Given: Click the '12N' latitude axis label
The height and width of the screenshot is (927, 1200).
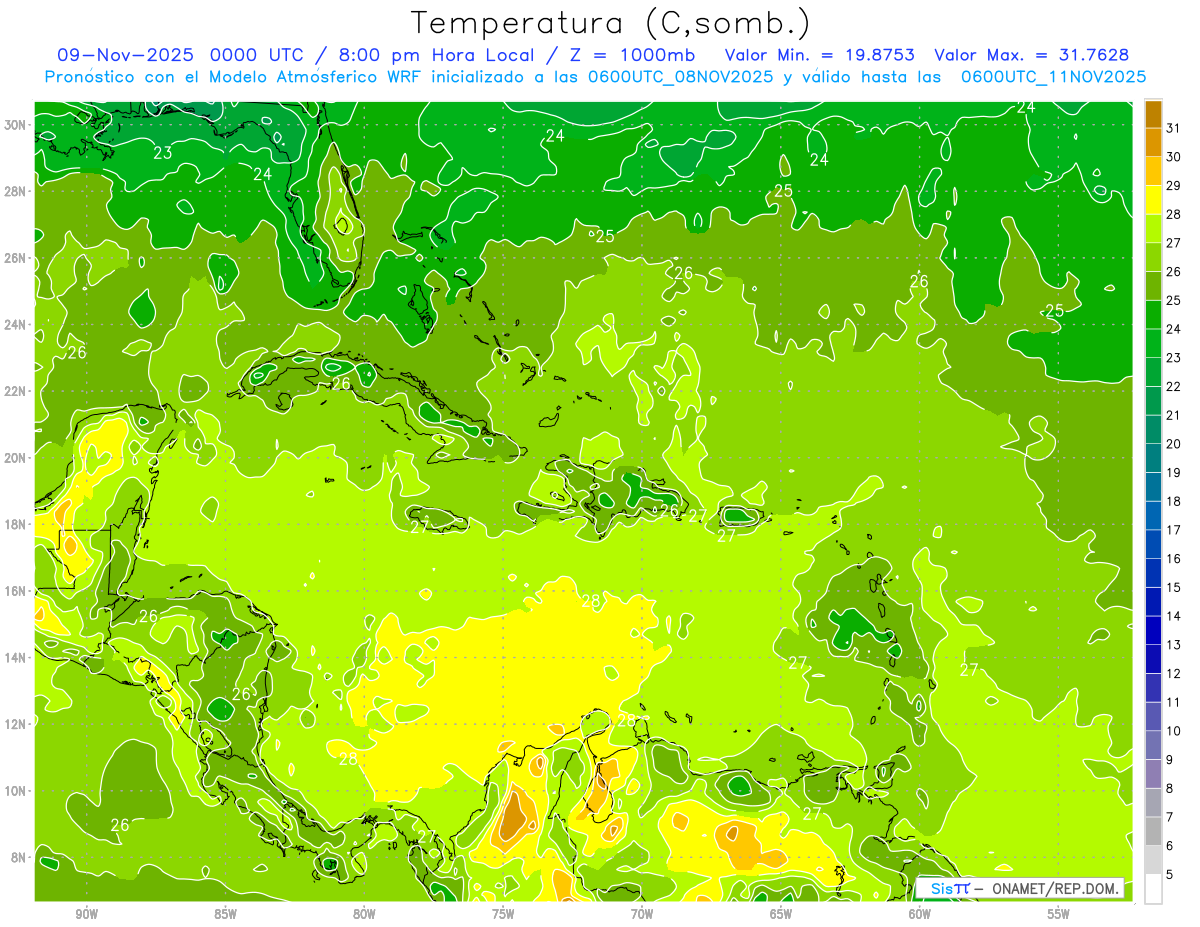Looking at the screenshot, I should 16,723.
